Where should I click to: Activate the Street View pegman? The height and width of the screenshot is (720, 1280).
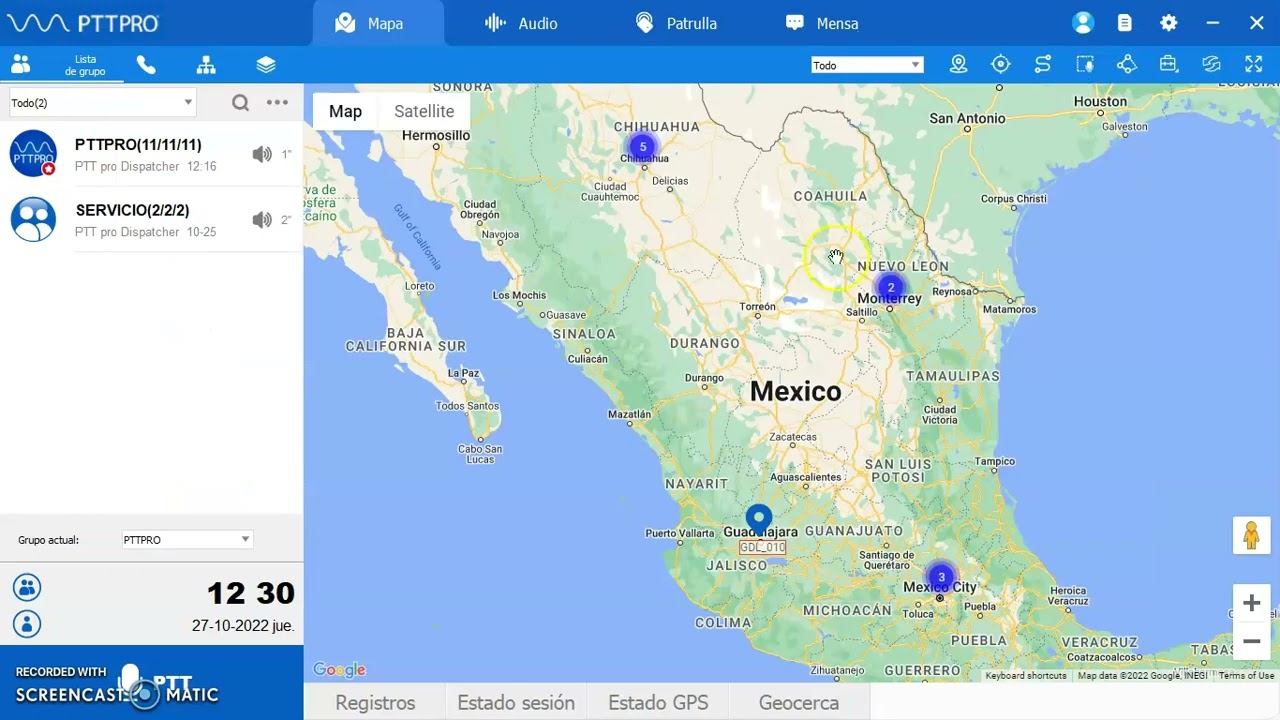click(x=1251, y=536)
